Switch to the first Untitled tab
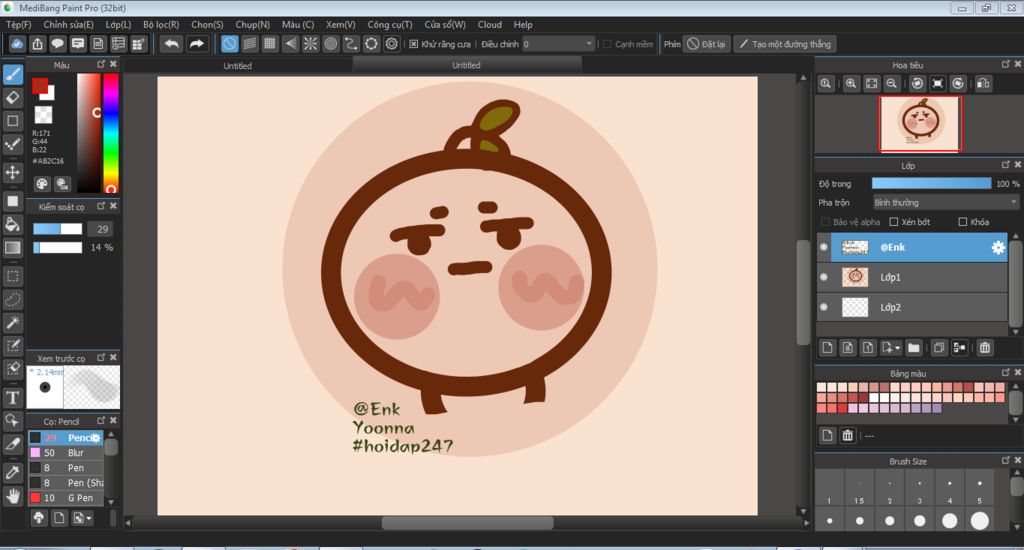 [x=238, y=65]
